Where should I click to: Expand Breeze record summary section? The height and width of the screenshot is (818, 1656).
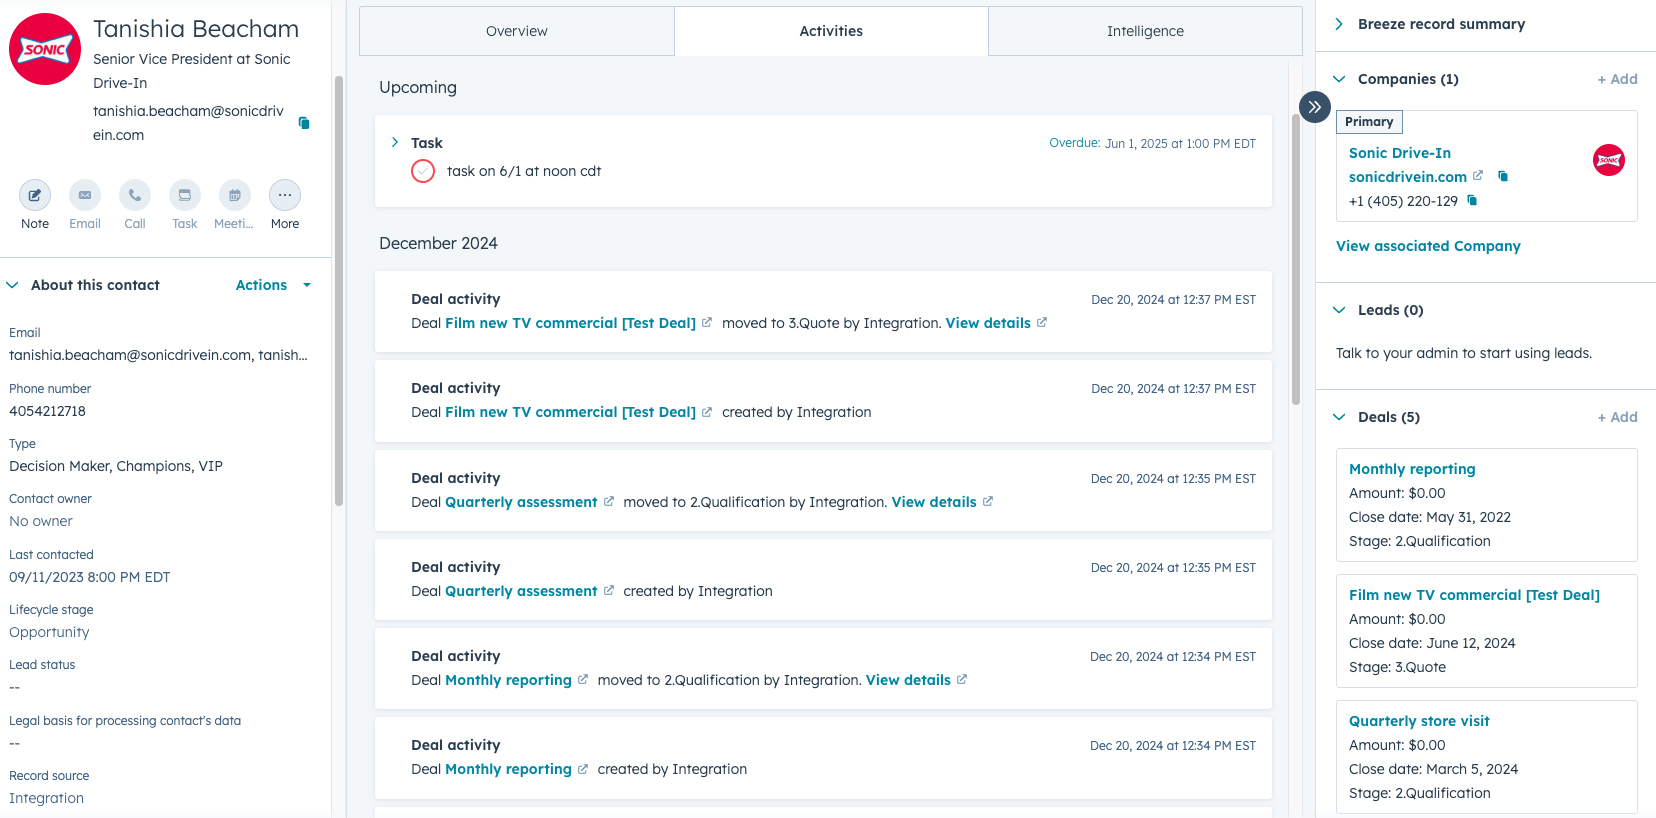click(x=1339, y=24)
